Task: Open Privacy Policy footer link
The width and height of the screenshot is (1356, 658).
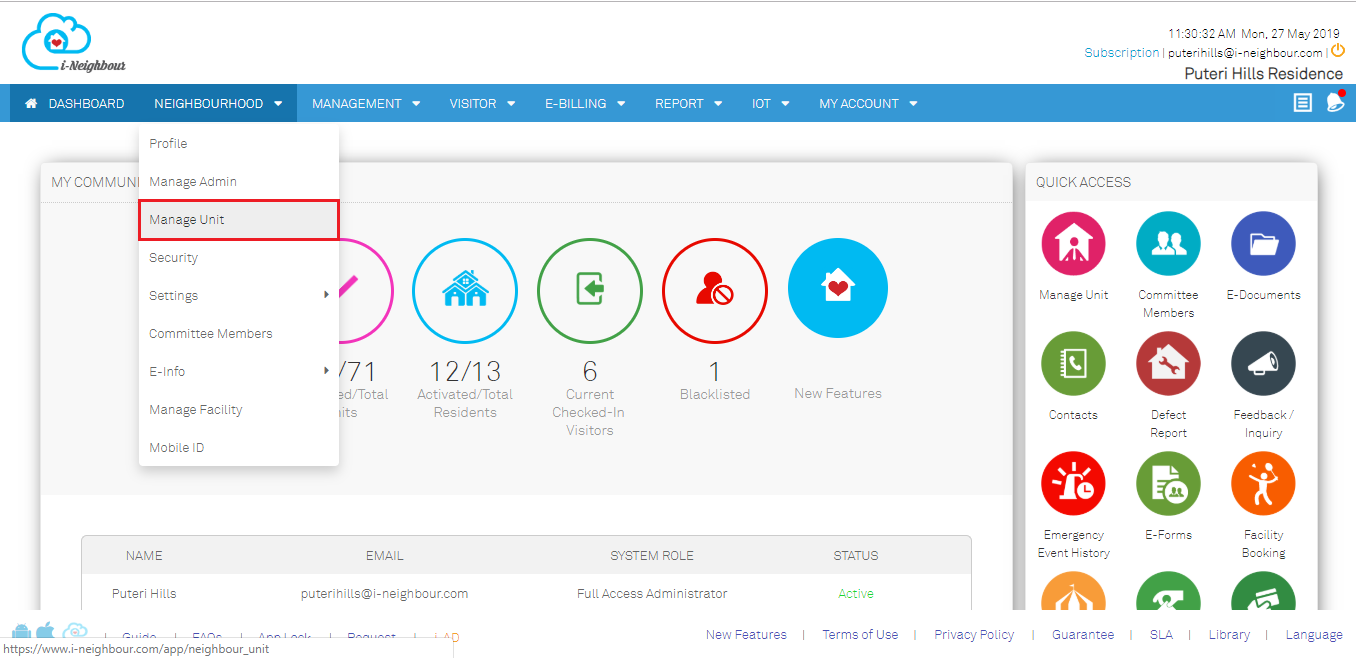Action: click(974, 634)
